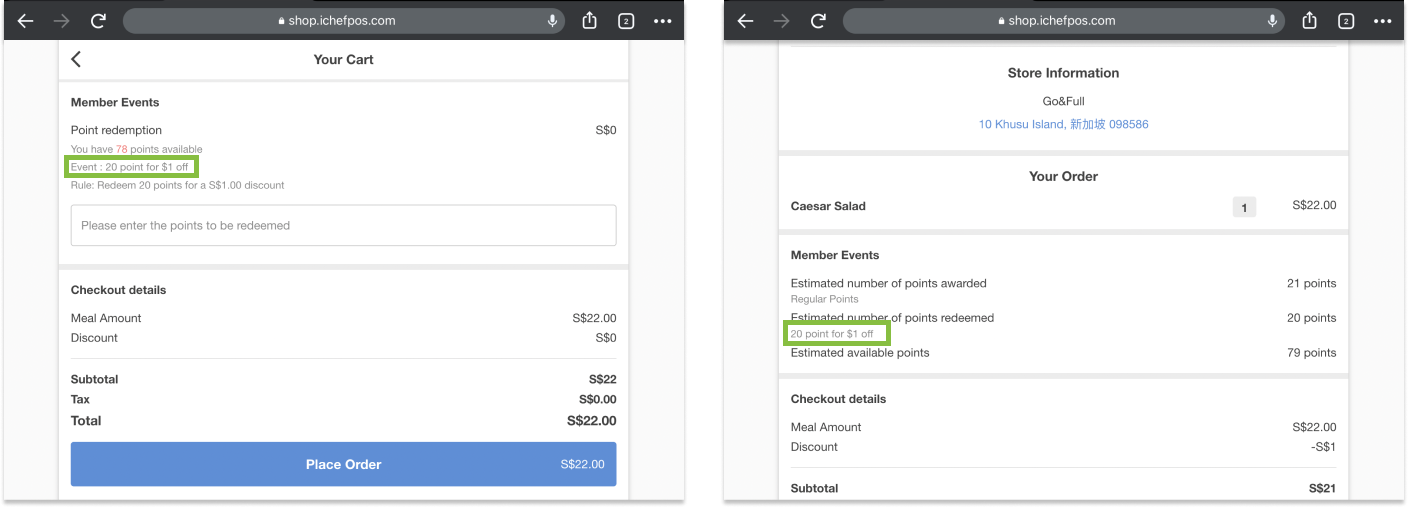Go back using the chevron beside Your Cart

click(x=76, y=59)
